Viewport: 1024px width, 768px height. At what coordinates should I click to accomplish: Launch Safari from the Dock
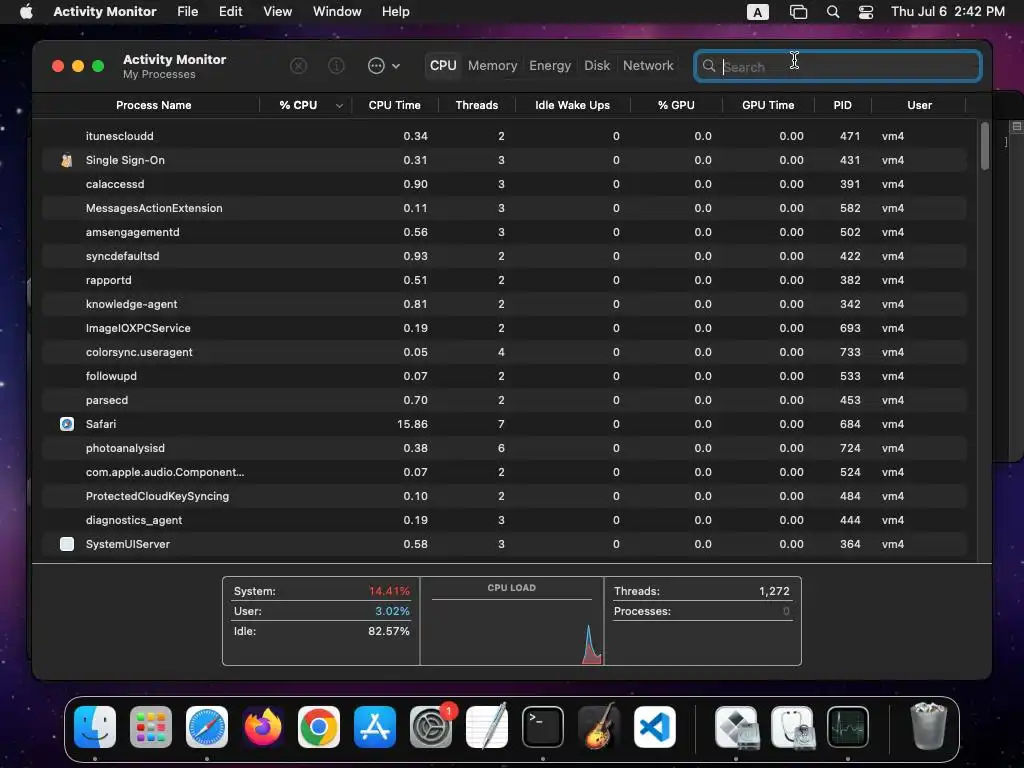[207, 727]
